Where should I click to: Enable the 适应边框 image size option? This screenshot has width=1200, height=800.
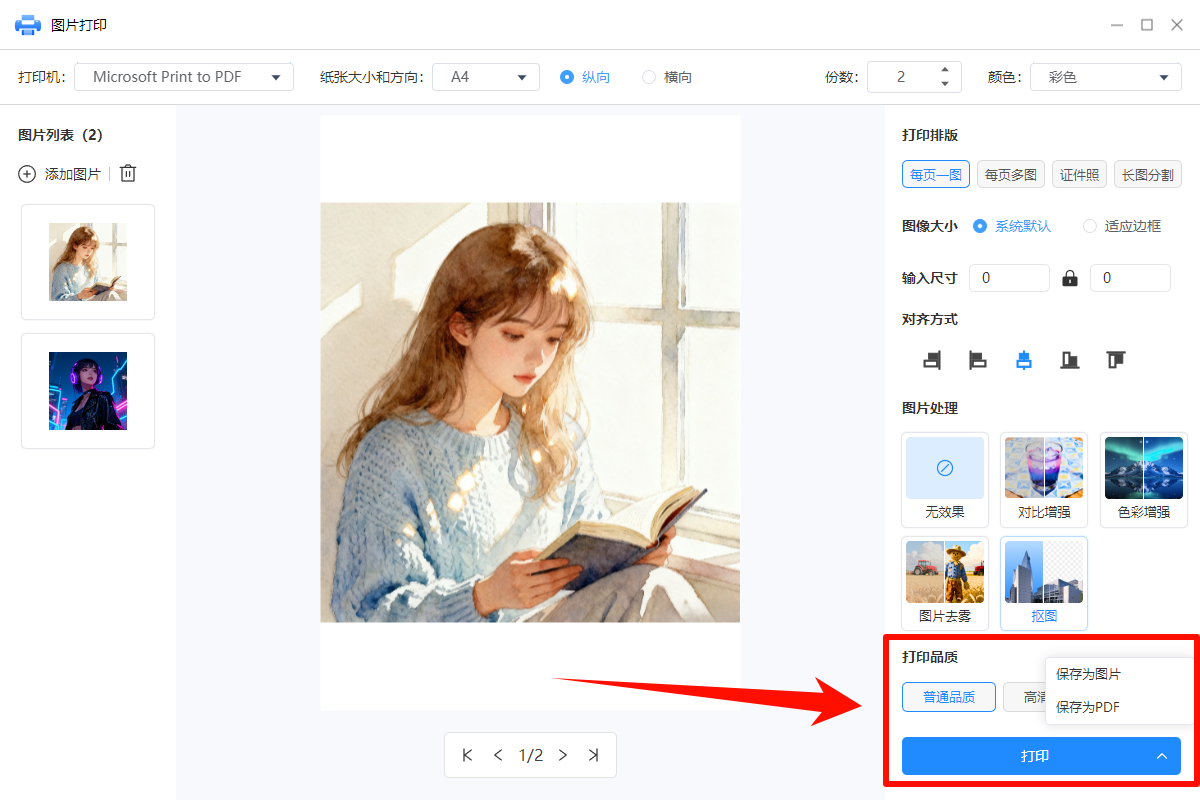click(1089, 225)
